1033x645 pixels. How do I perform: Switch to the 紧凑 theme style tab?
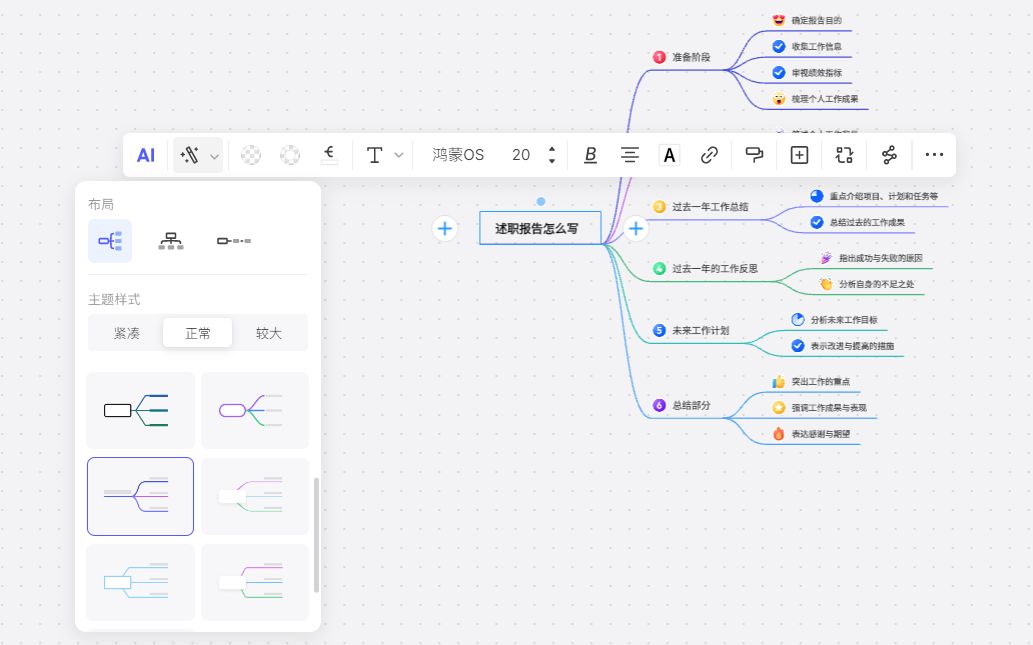(x=127, y=332)
